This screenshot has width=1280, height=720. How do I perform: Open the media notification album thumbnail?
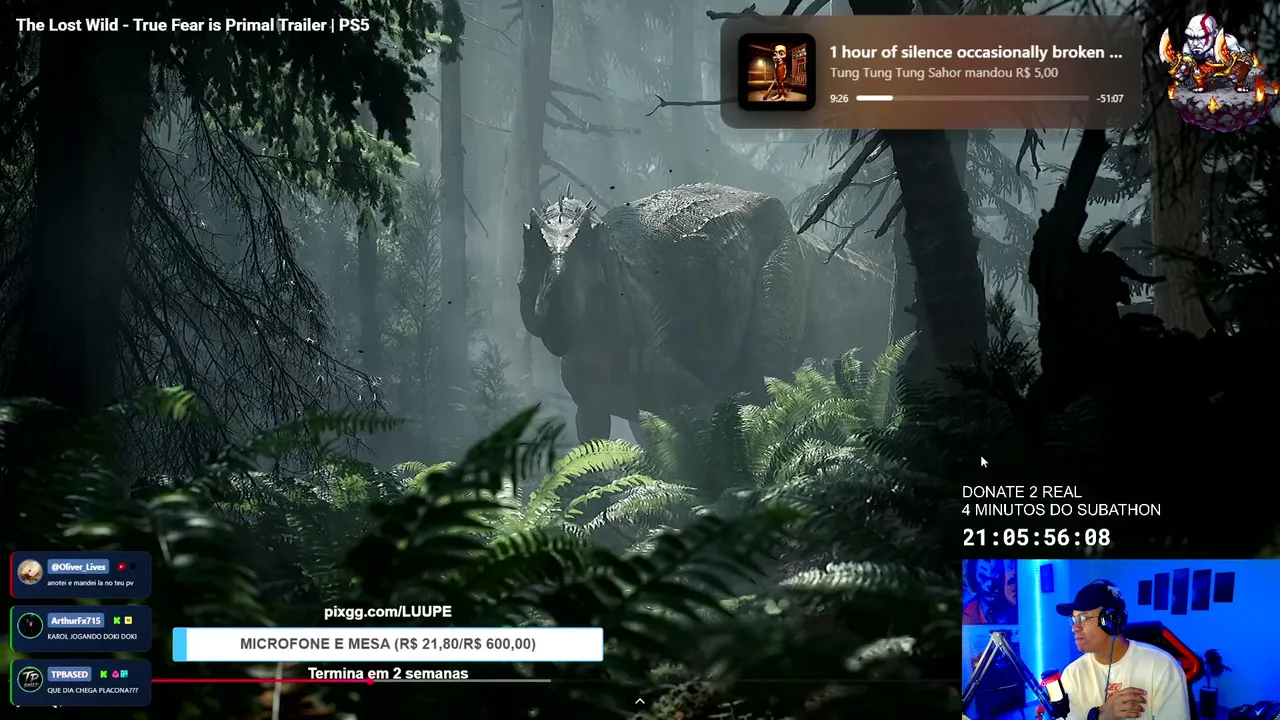777,72
